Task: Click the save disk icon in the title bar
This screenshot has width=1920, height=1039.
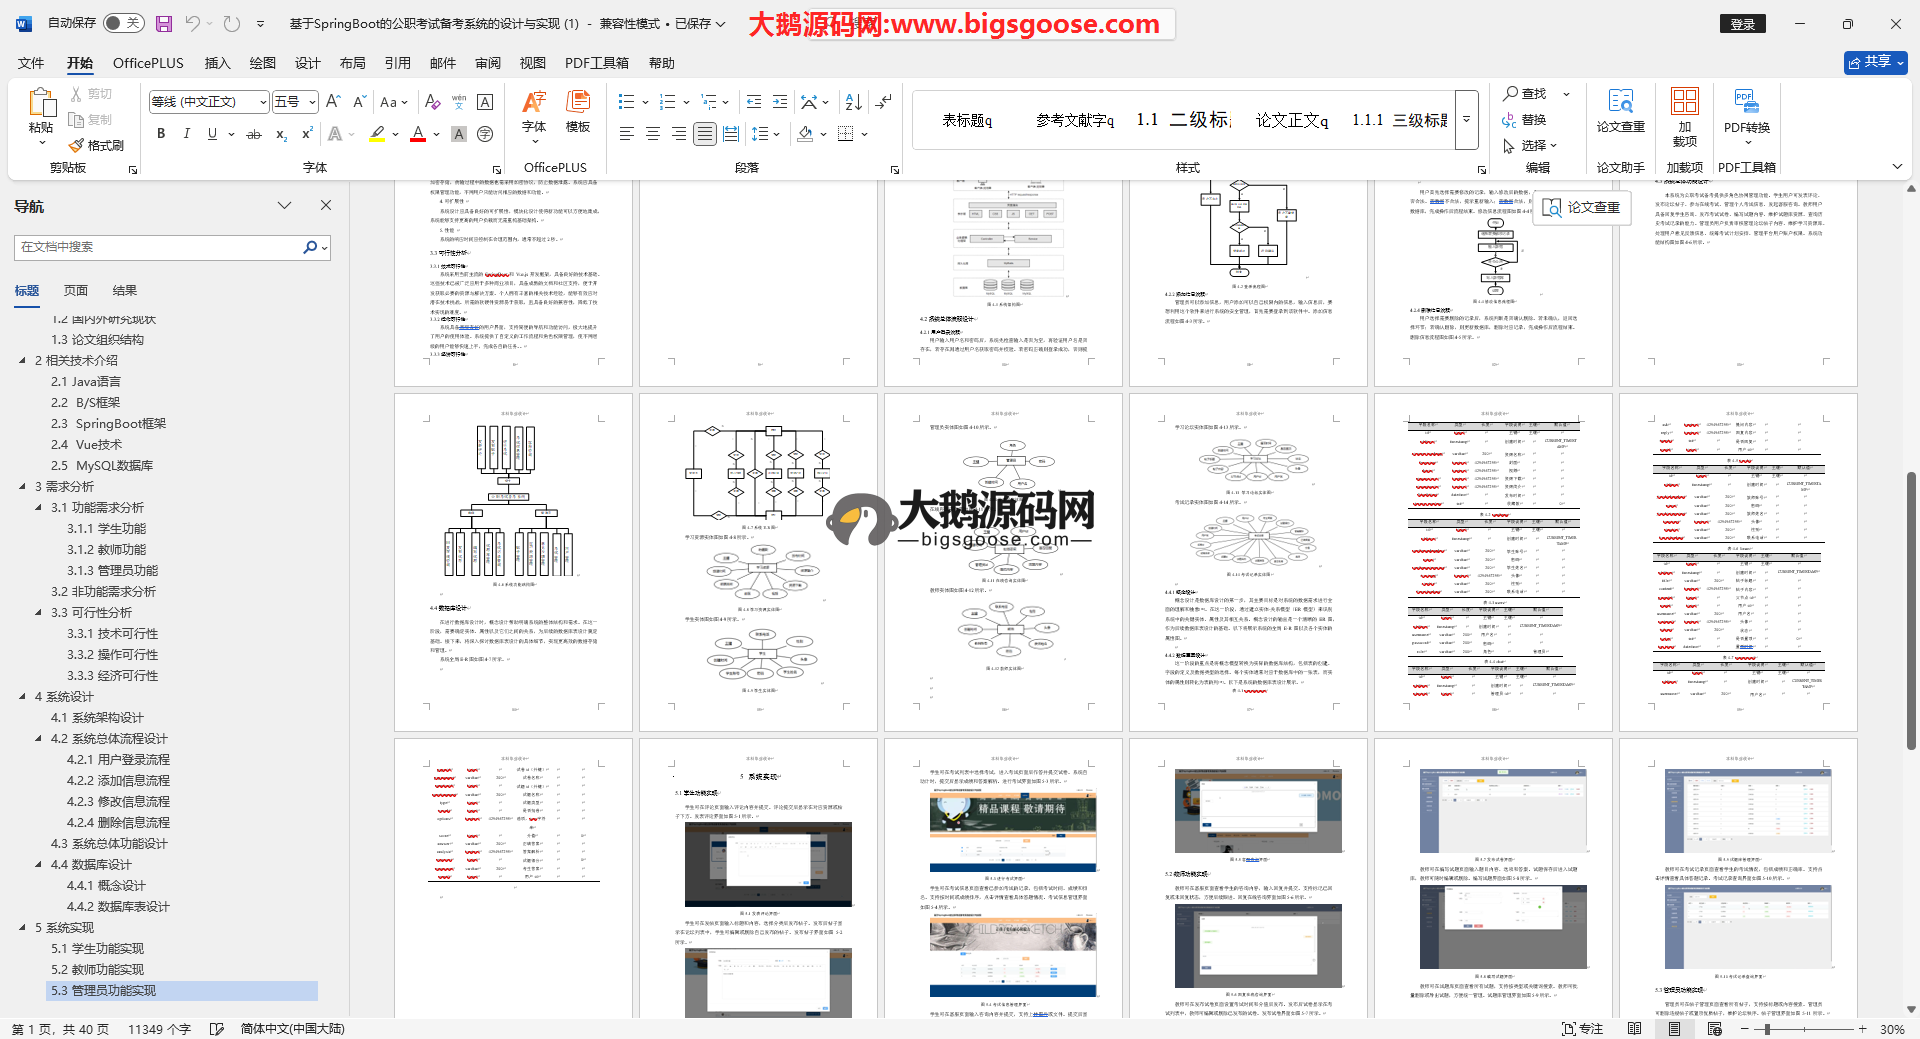Action: 164,23
